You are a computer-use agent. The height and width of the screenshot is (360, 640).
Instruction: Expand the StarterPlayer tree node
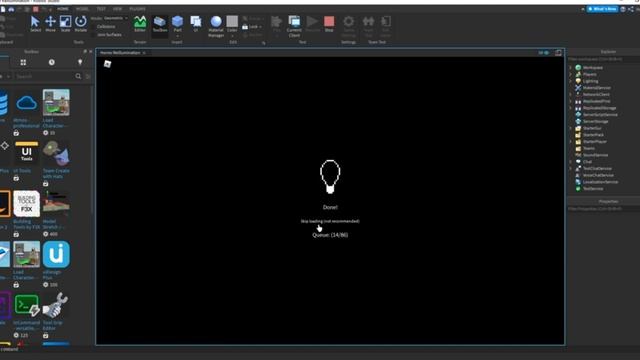pyautogui.click(x=571, y=142)
